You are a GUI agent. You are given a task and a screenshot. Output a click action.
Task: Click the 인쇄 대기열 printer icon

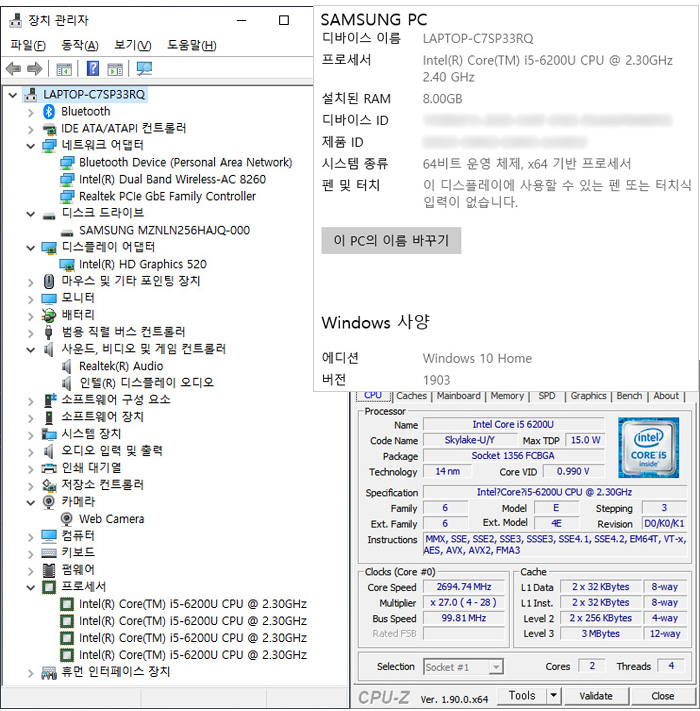click(x=49, y=468)
